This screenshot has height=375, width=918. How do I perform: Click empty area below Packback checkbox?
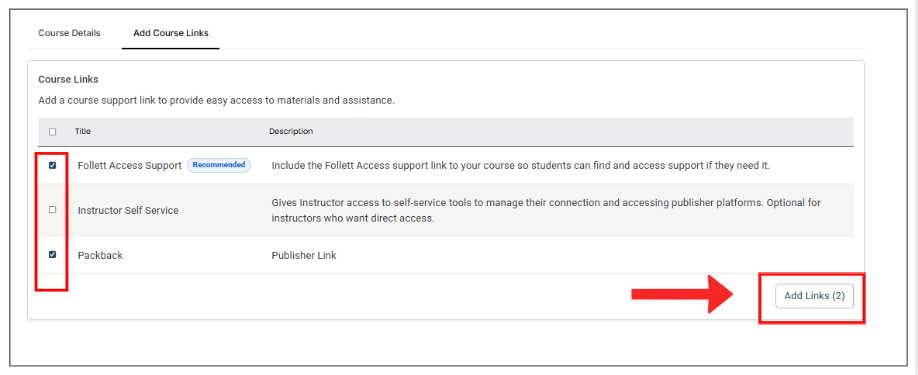[x=53, y=280]
